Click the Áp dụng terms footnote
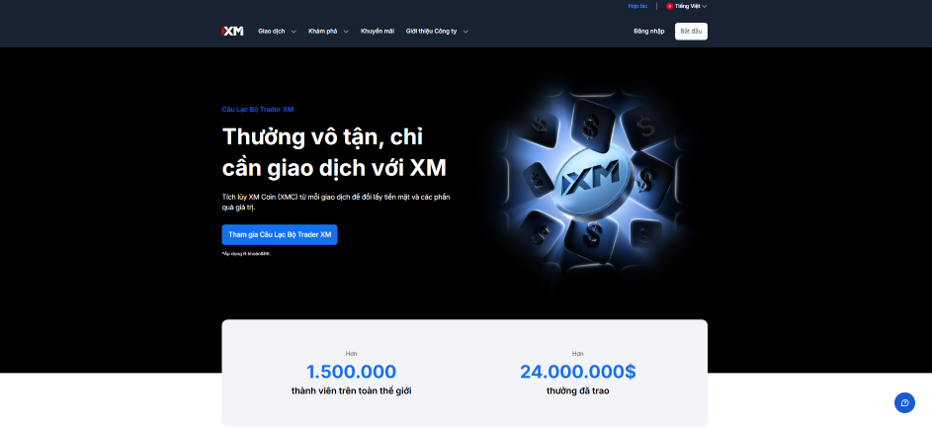This screenshot has width=932, height=429. (246, 254)
